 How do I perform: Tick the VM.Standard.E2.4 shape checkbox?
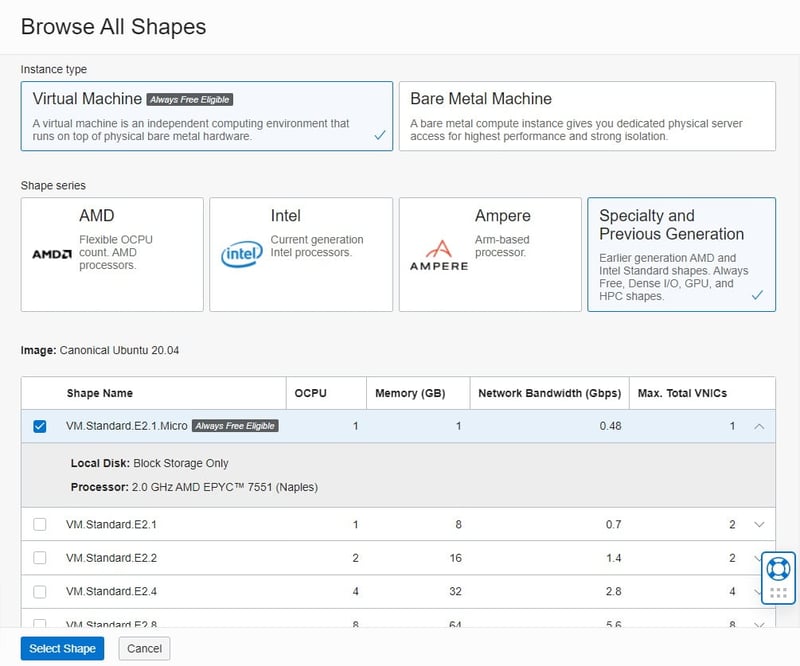tap(40, 591)
